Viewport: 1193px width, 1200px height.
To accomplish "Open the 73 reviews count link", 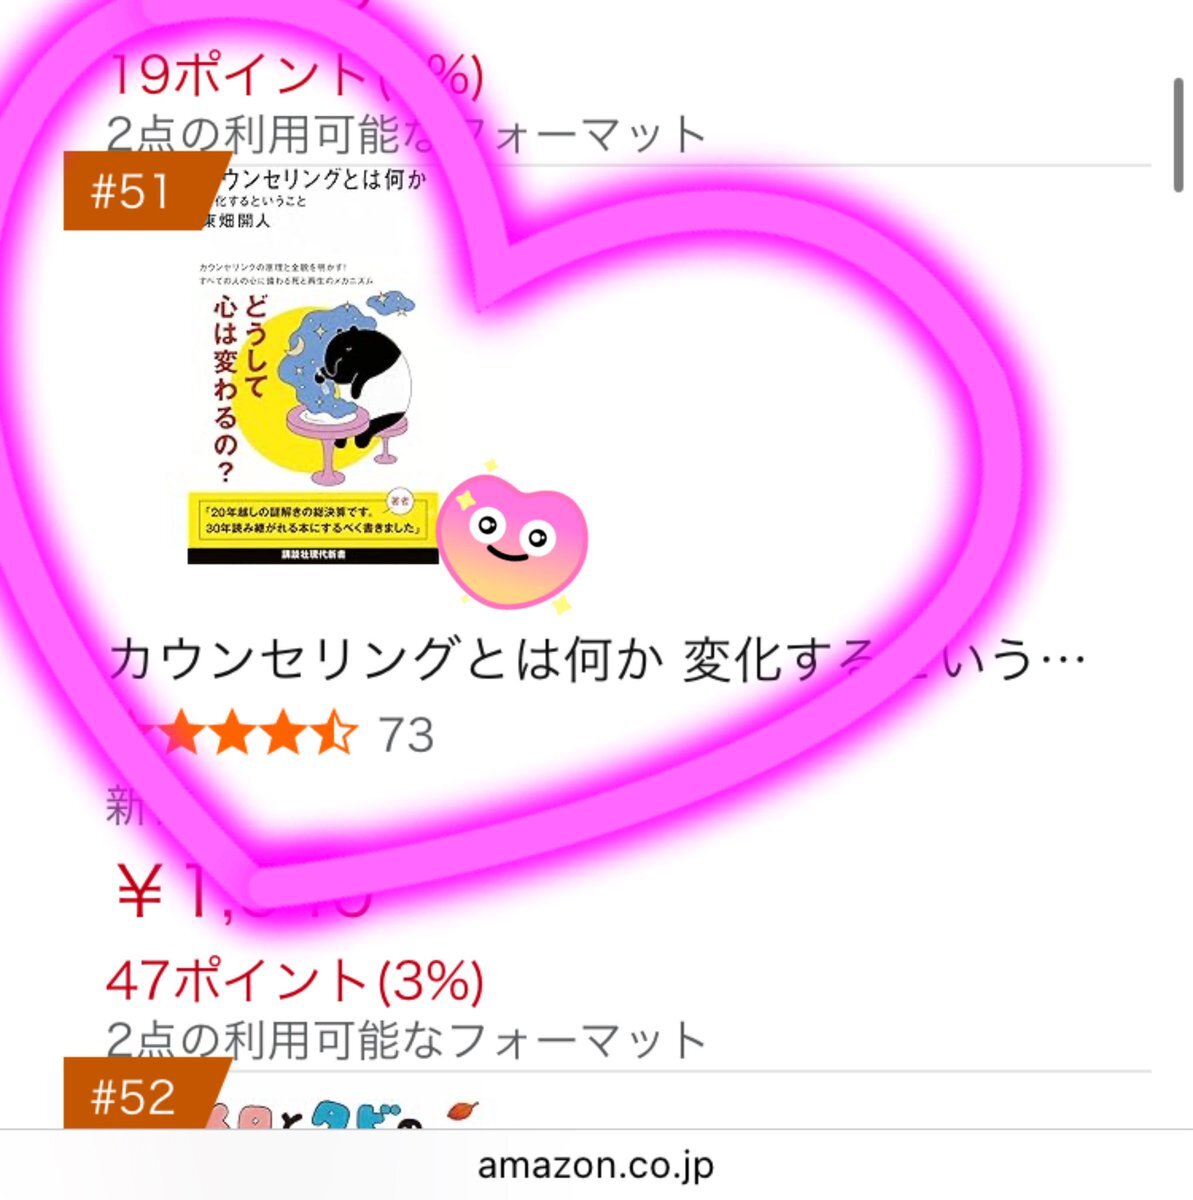I will click(406, 735).
